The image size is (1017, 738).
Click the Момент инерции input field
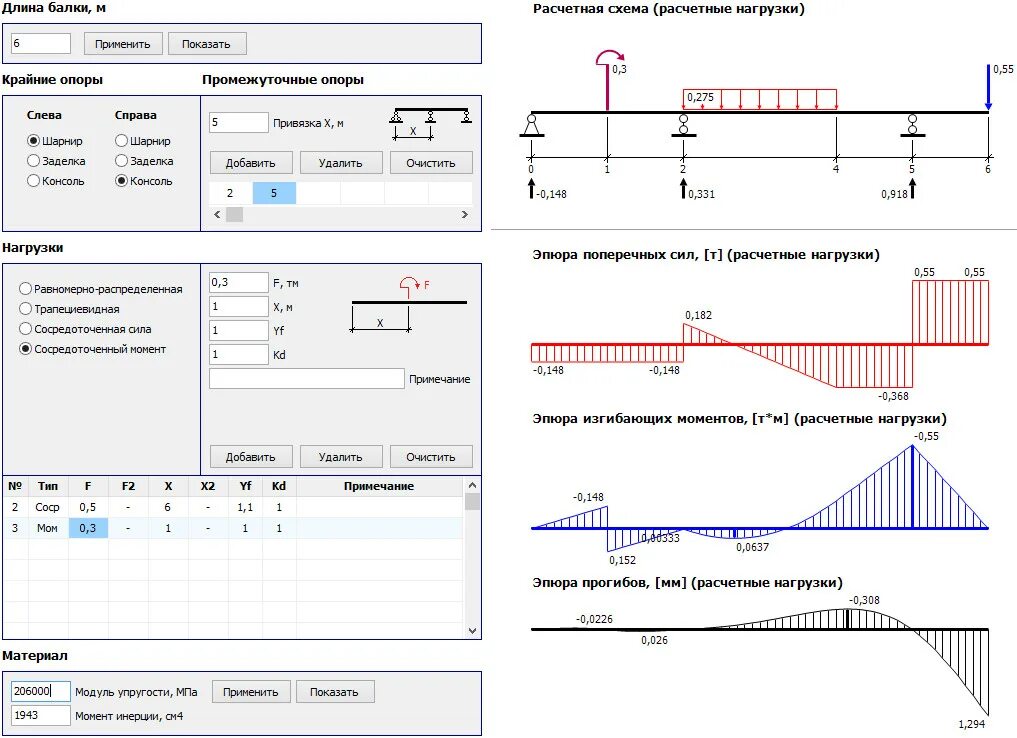click(41, 715)
